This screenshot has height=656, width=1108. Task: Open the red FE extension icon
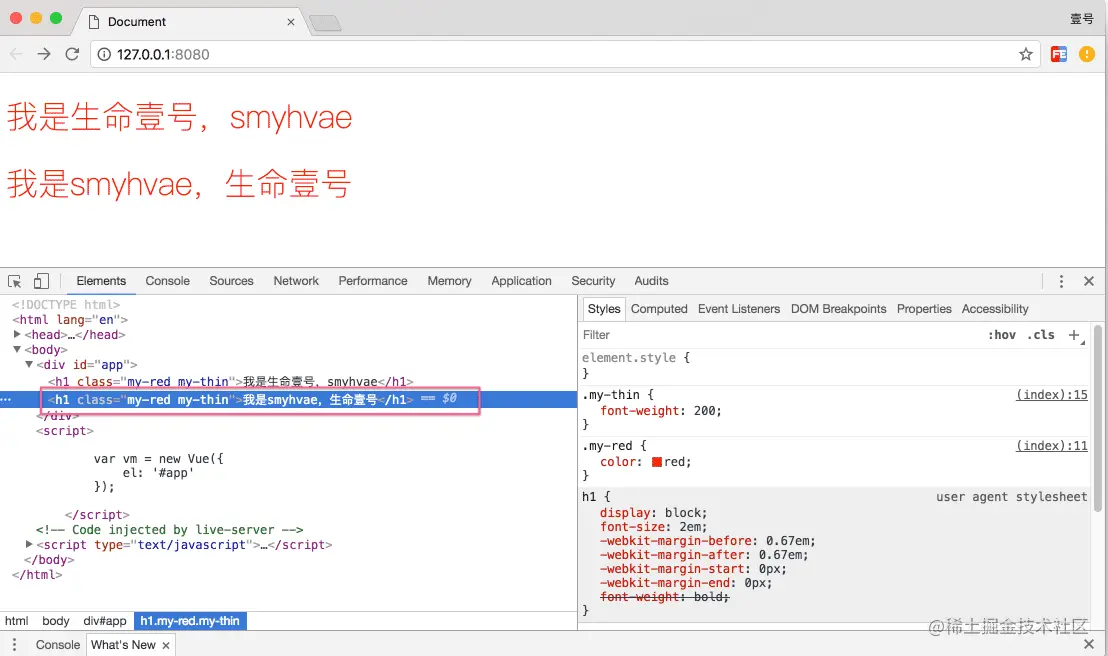tap(1059, 54)
